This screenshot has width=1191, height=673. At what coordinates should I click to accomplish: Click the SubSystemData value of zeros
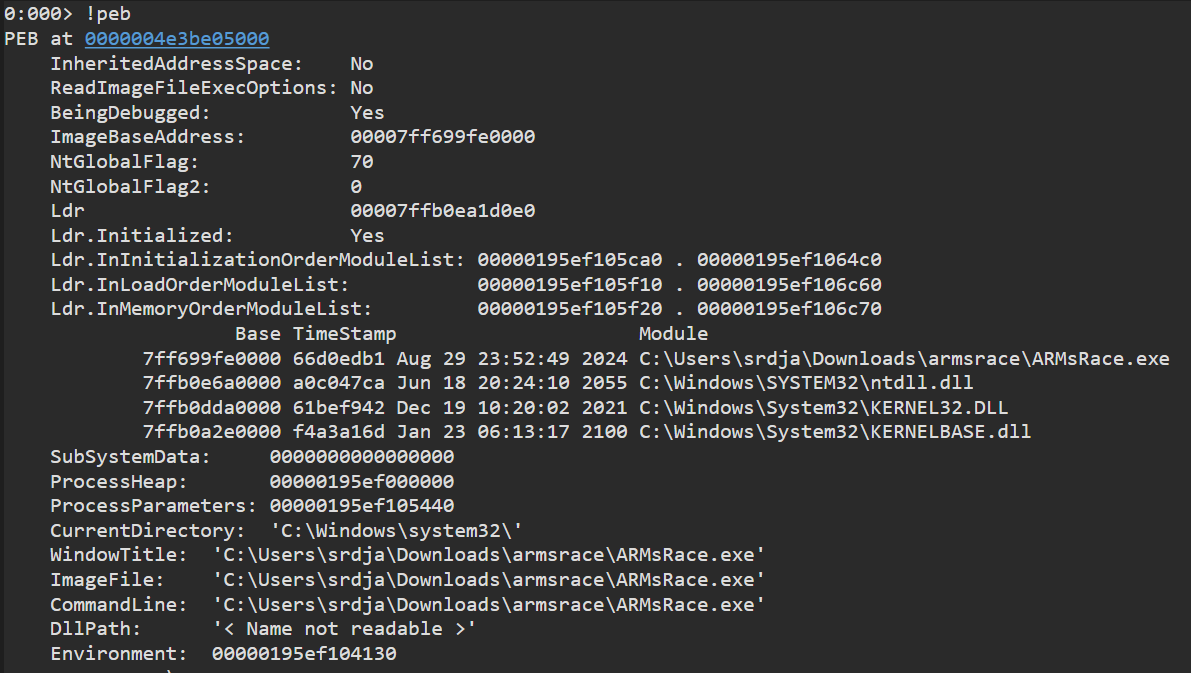(362, 457)
